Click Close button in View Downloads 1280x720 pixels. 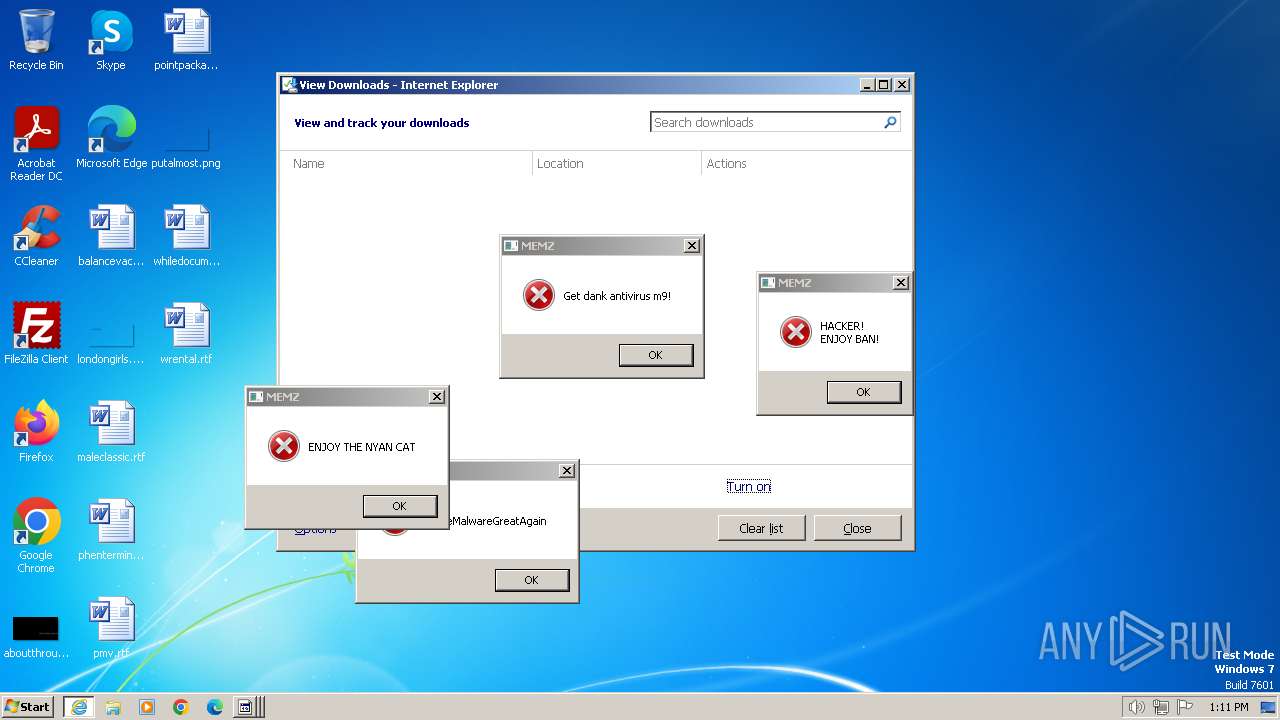857,528
